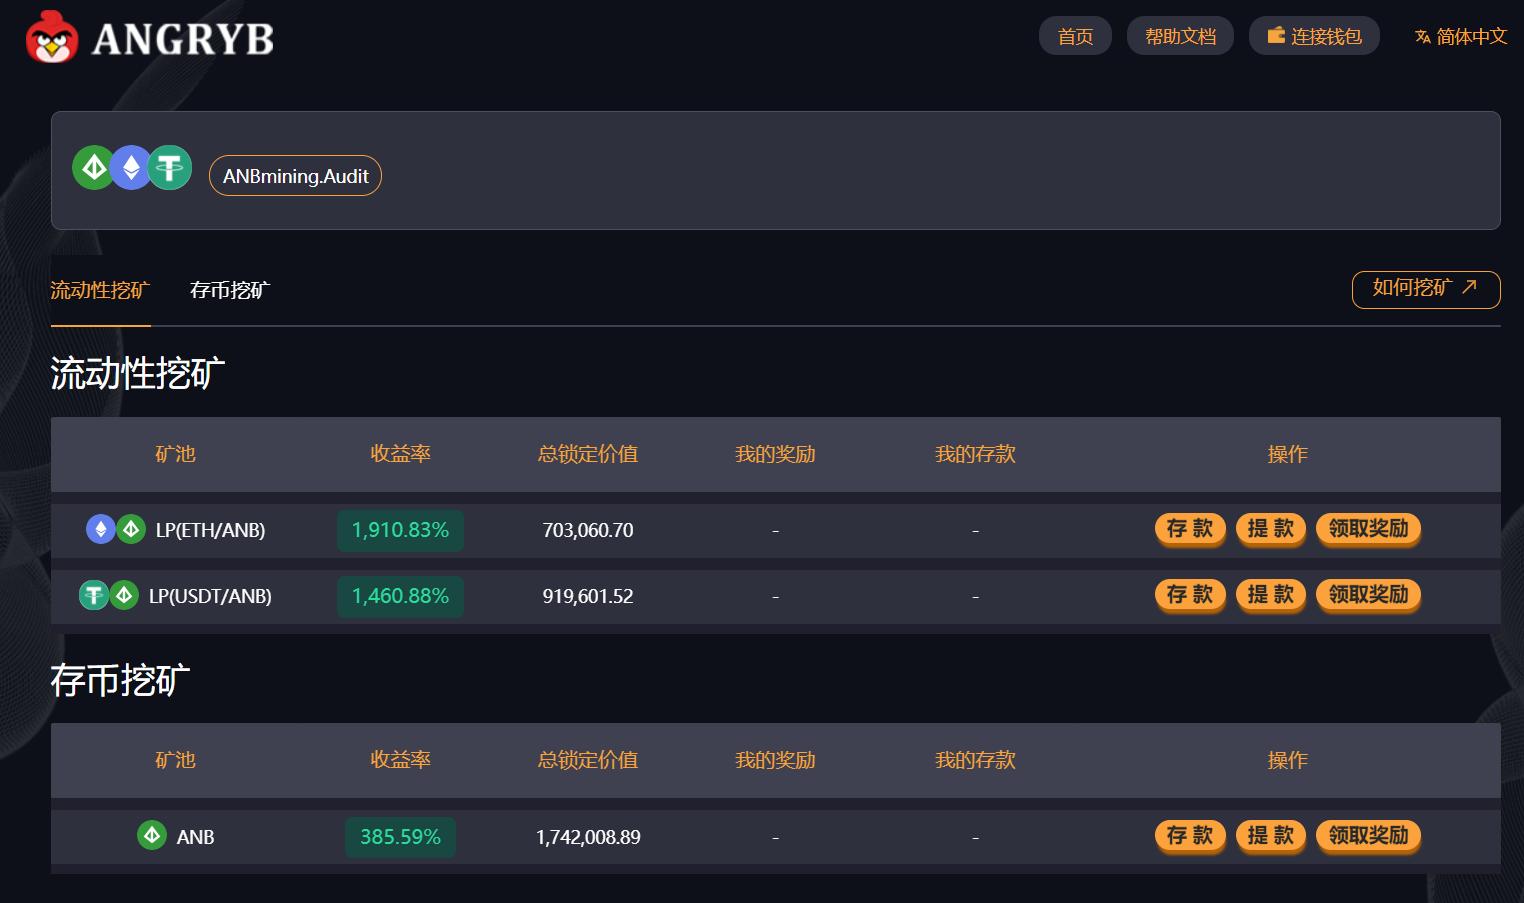Click ANB icon in LP(USDT/ANB) row
Screen dimensions: 1524x903
[124, 595]
